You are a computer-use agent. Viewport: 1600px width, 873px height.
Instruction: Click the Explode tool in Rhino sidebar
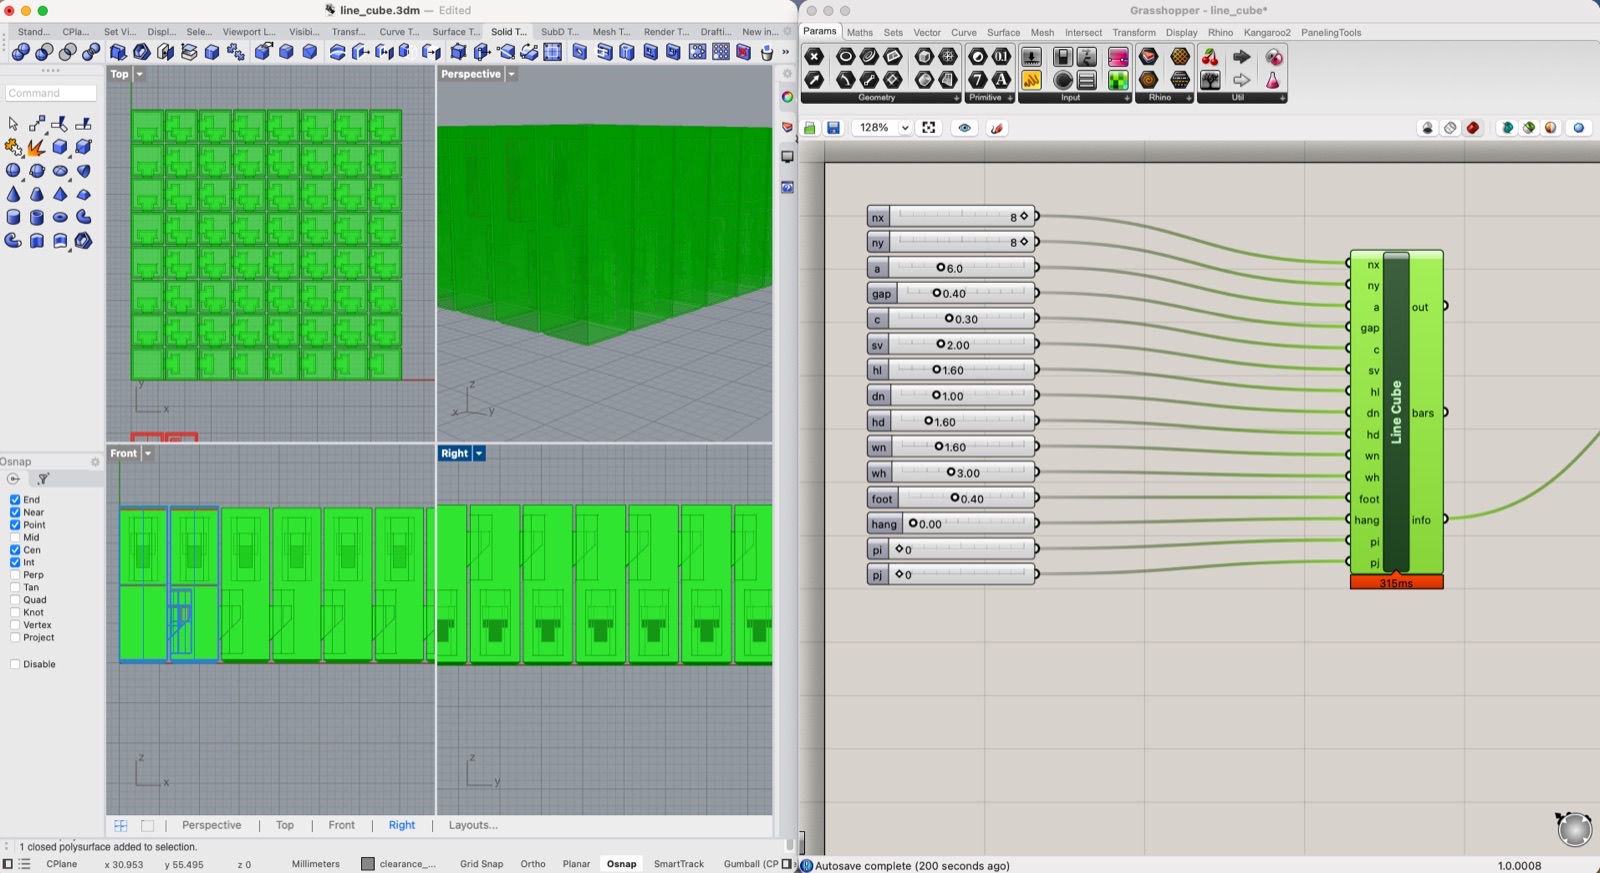pyautogui.click(x=36, y=147)
